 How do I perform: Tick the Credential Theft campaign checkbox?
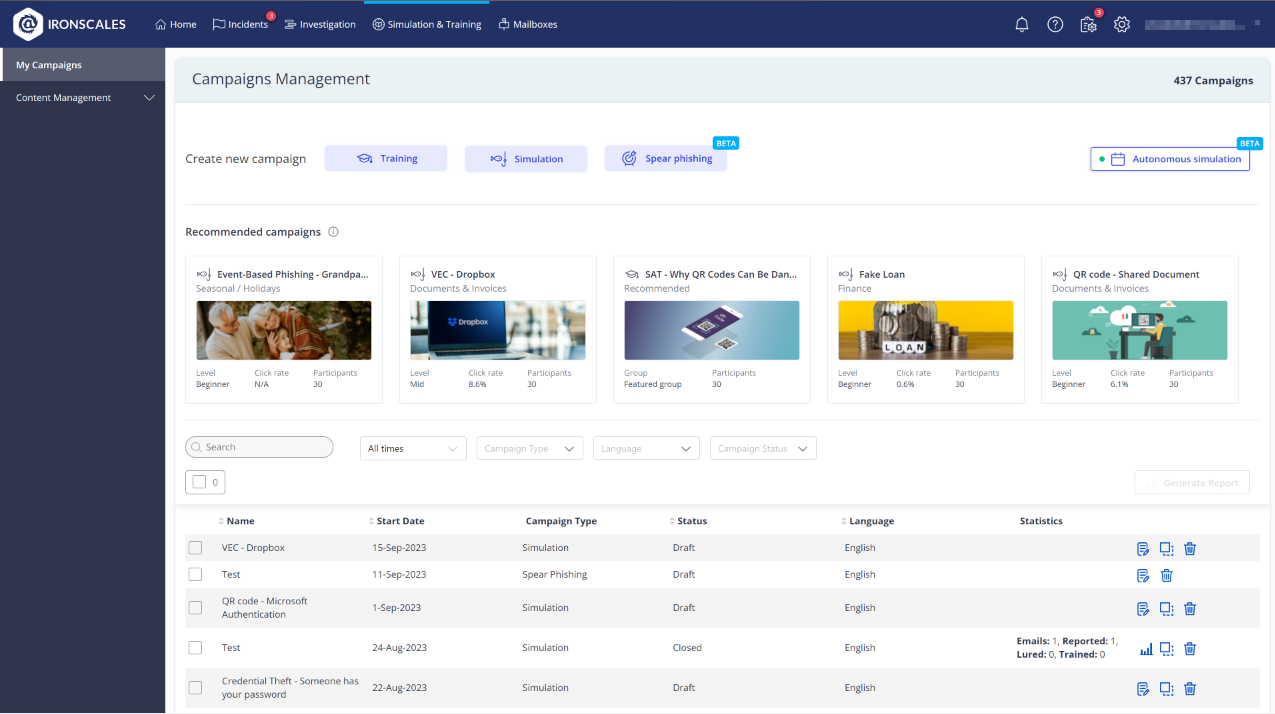coord(195,688)
